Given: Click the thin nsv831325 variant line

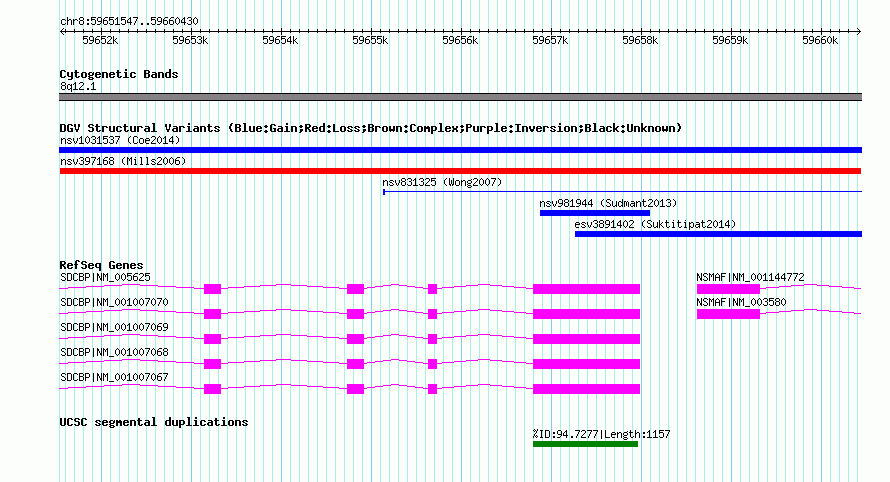Looking at the screenshot, I should coord(623,192).
